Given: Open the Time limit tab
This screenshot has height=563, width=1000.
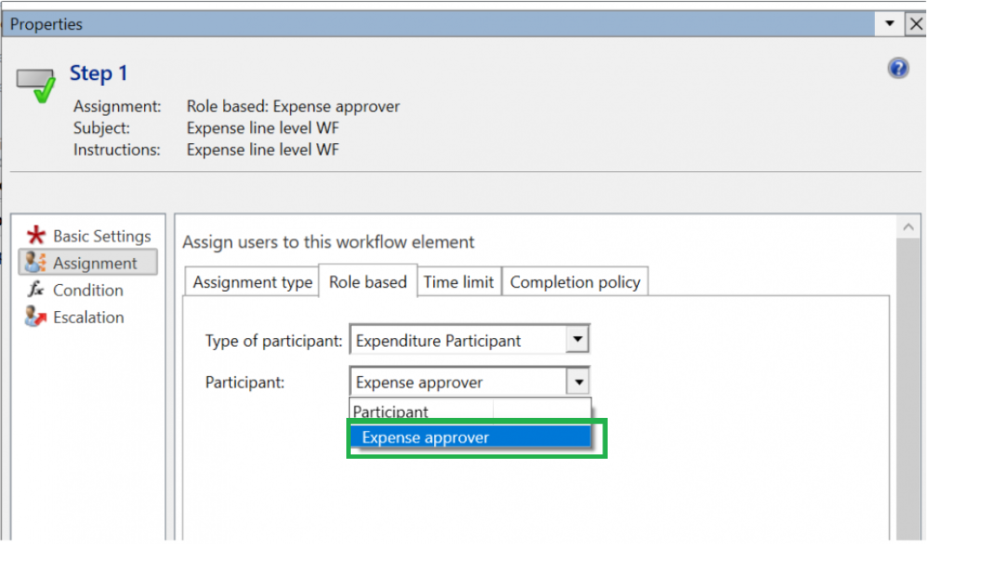Looking at the screenshot, I should click(458, 282).
